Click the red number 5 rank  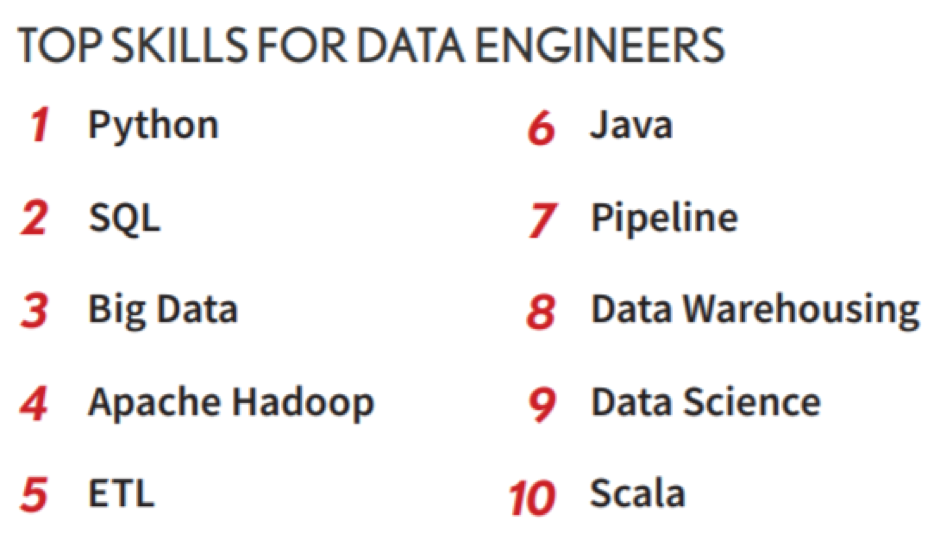point(34,495)
